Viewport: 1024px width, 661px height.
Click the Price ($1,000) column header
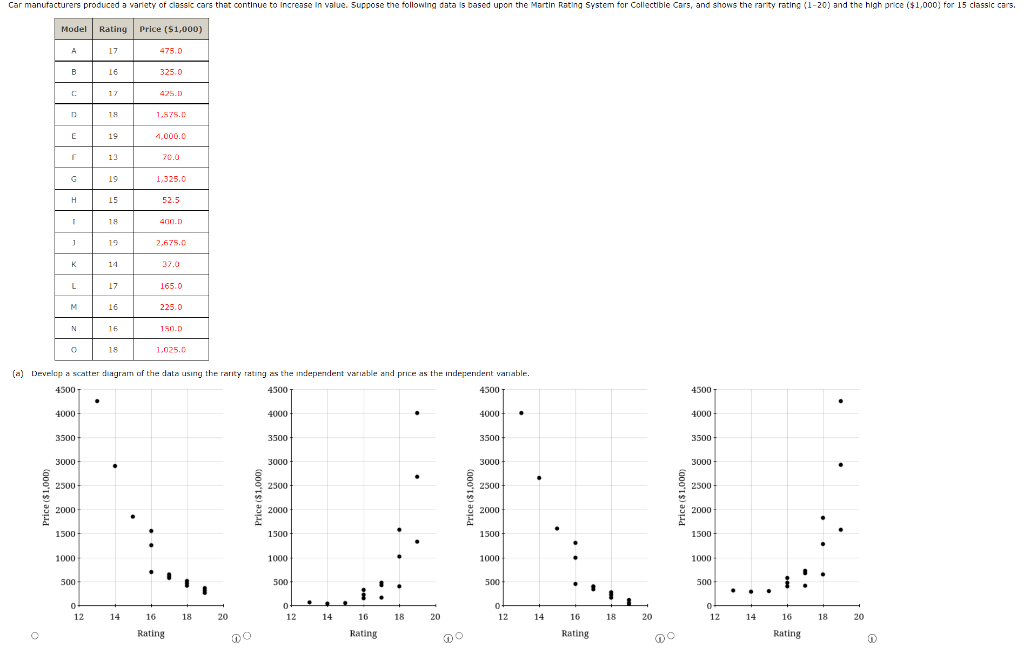coord(169,29)
